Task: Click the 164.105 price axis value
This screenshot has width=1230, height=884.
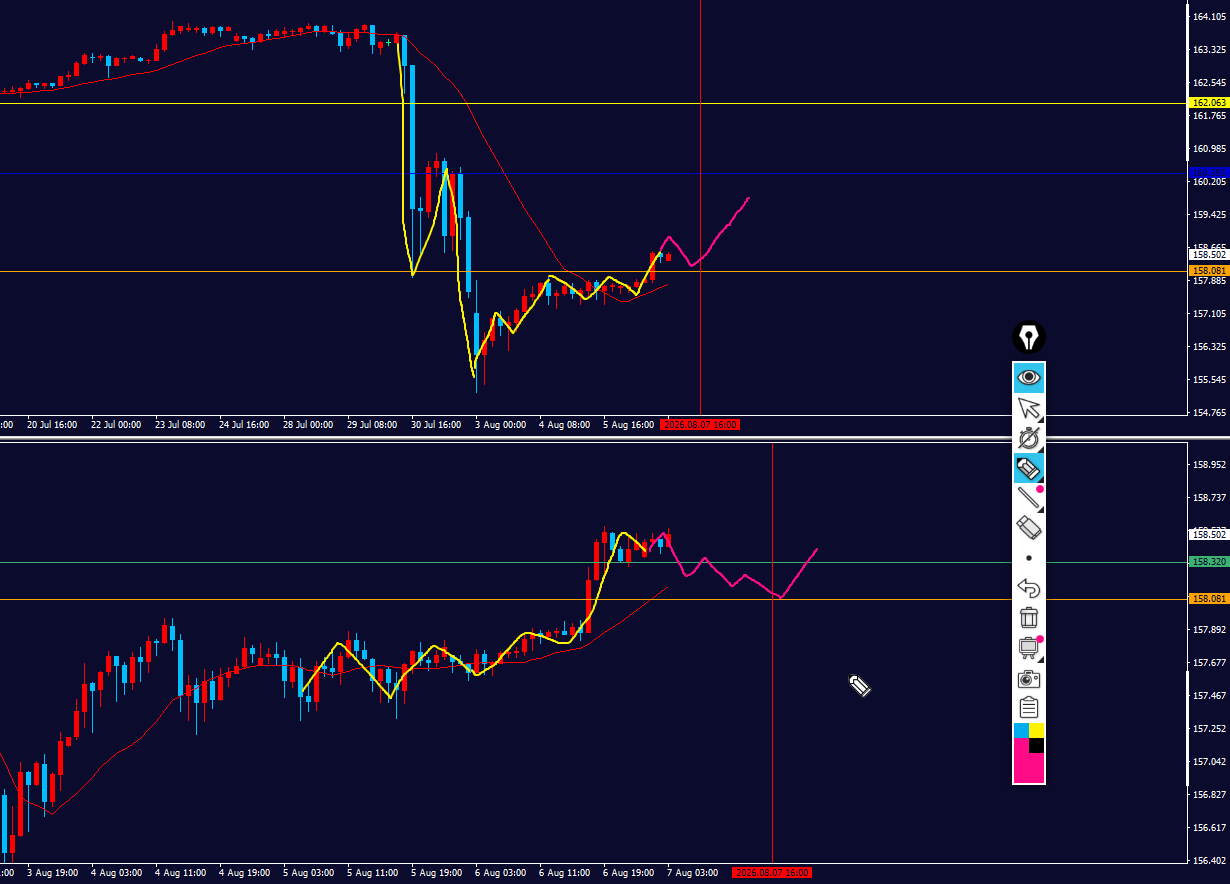Action: [x=1209, y=17]
